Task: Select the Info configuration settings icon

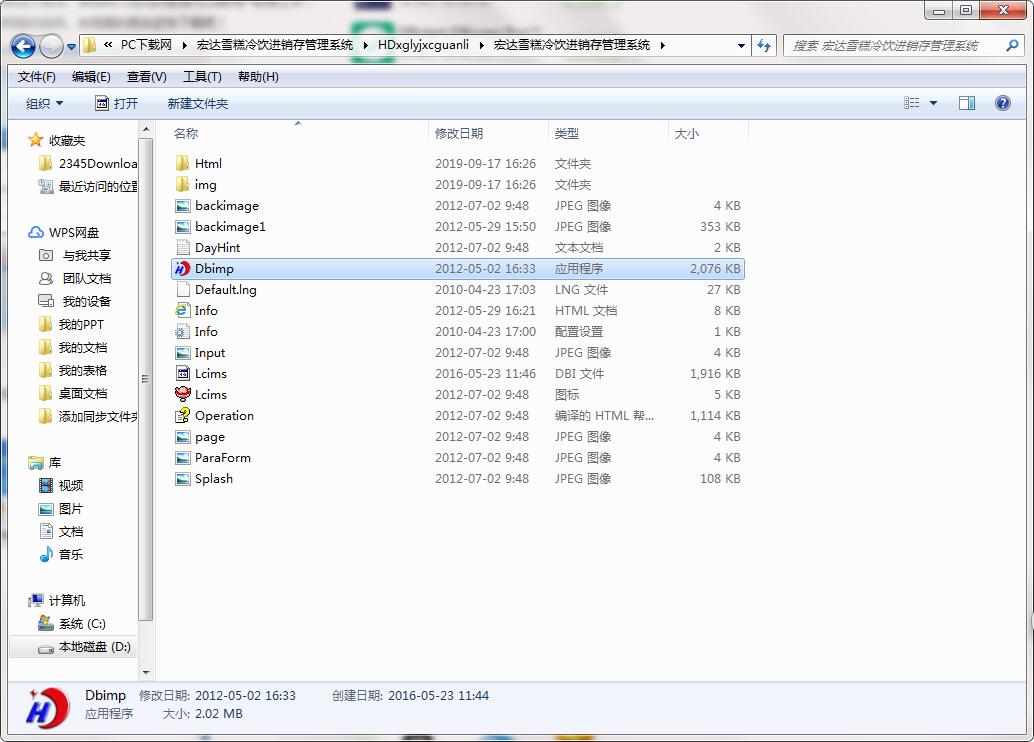Action: [183, 332]
